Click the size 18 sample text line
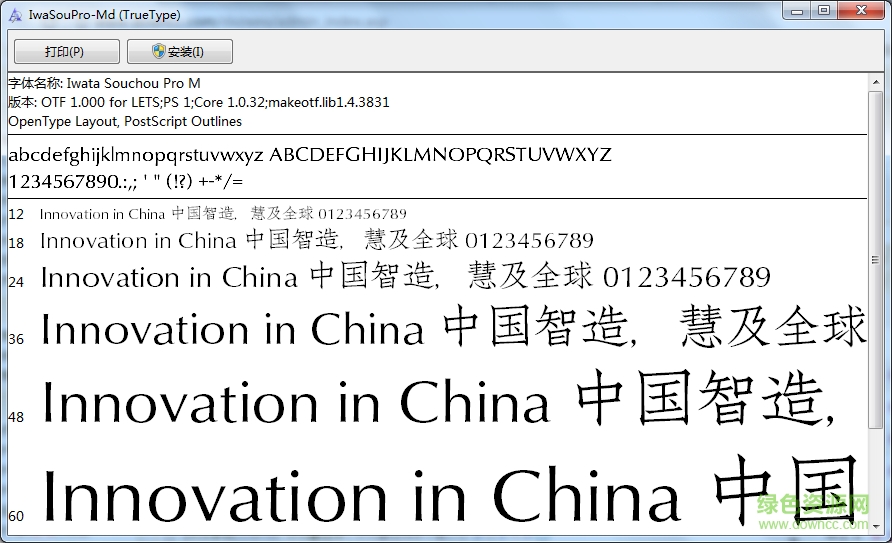The image size is (892, 543). 317,240
